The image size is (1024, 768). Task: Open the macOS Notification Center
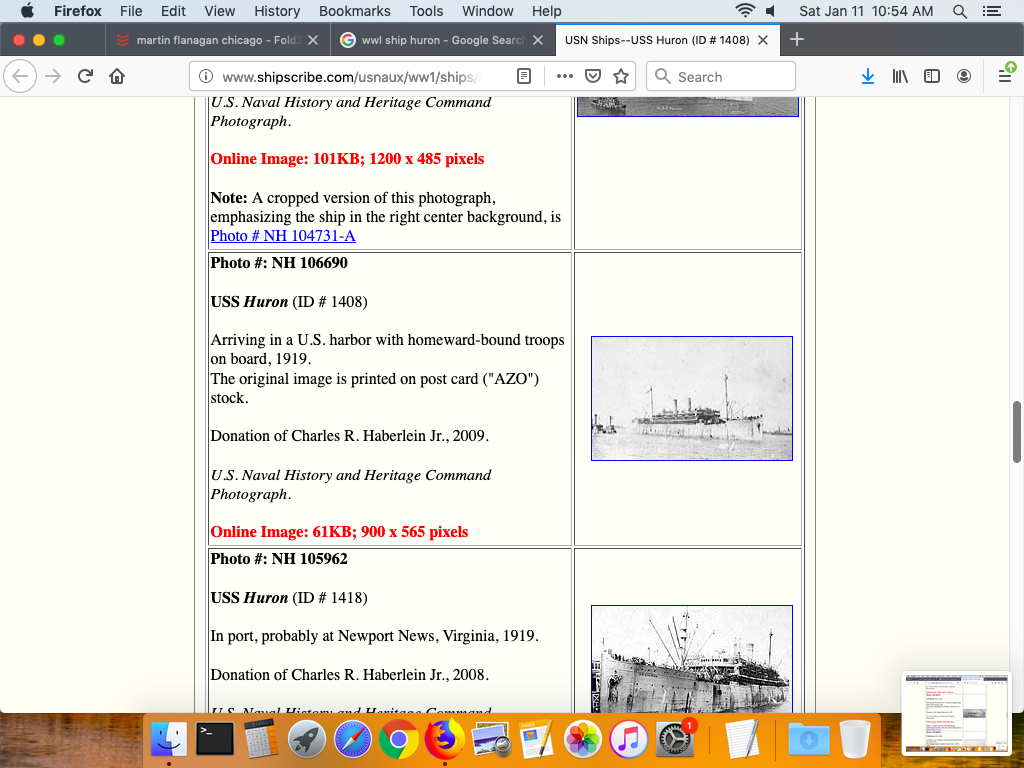[992, 11]
